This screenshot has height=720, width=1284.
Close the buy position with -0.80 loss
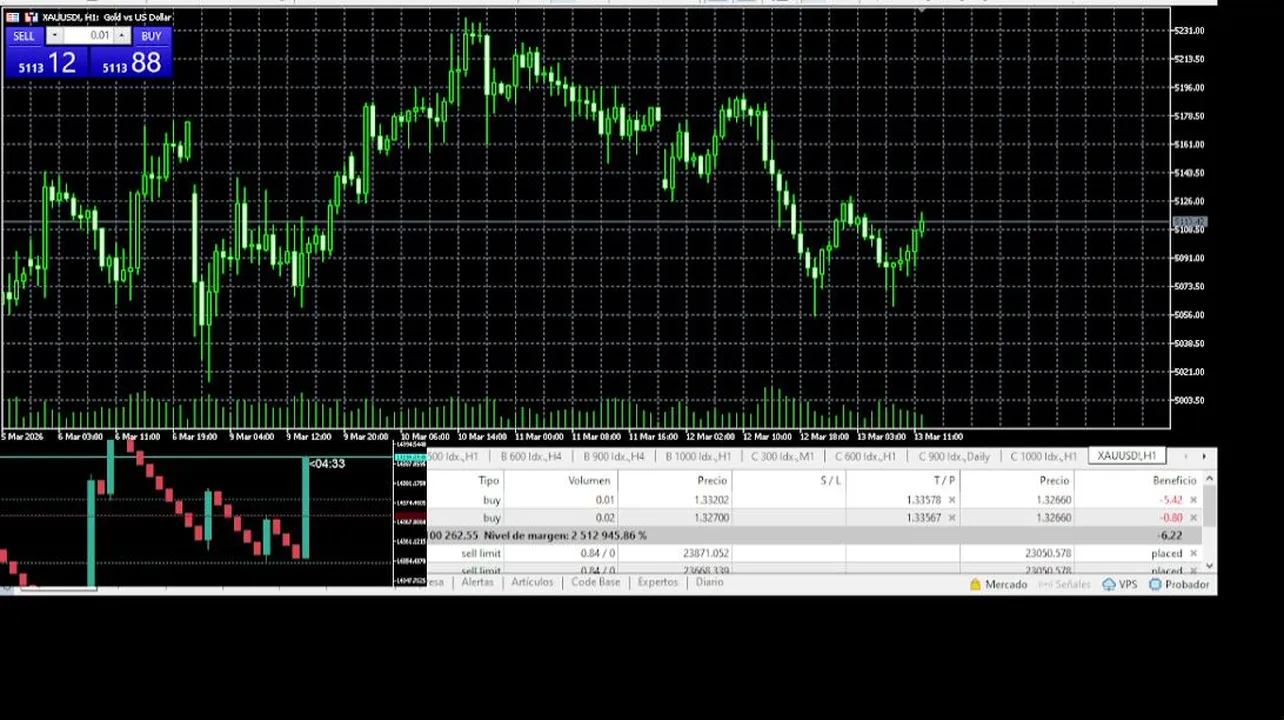(1193, 518)
